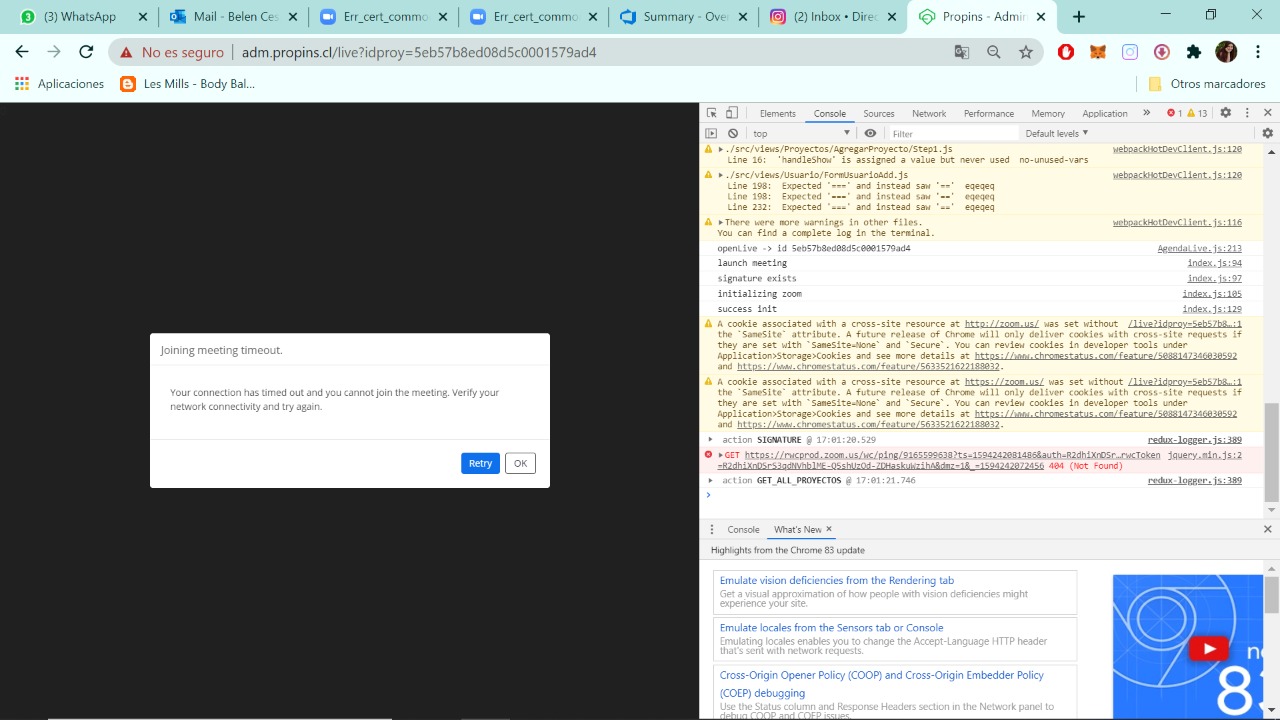The height and width of the screenshot is (720, 1280).
Task: Switch to the Memory tab
Action: tap(1048, 113)
